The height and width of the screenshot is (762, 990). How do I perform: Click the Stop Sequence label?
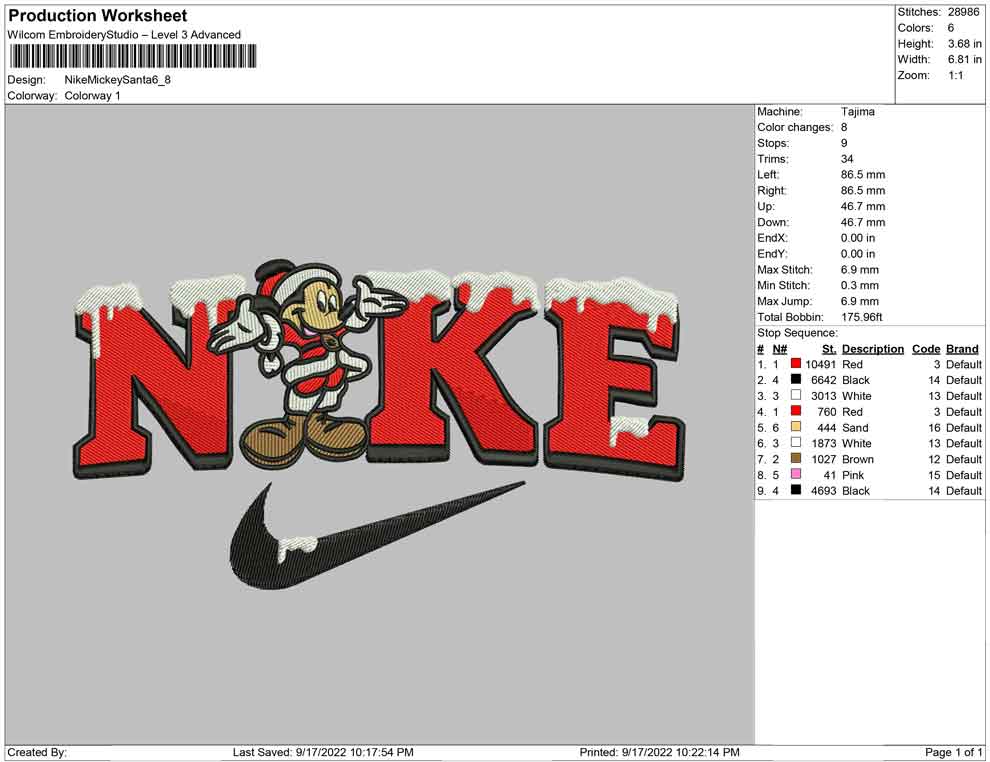797,333
